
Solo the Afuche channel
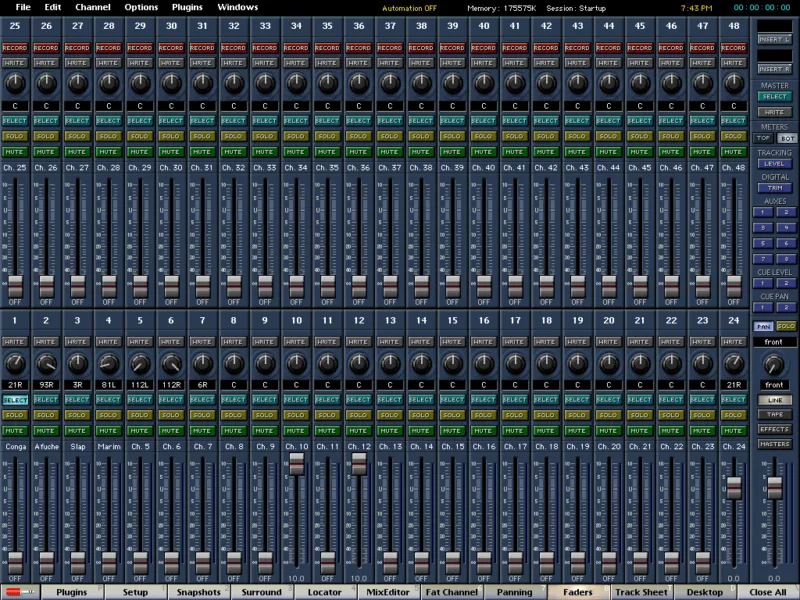(46, 415)
